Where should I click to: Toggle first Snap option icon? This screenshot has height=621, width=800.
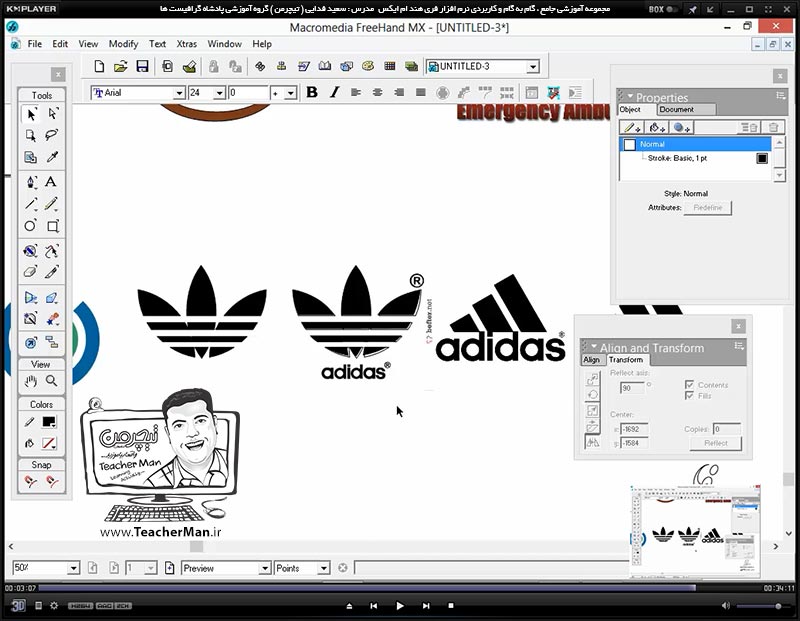coord(31,481)
